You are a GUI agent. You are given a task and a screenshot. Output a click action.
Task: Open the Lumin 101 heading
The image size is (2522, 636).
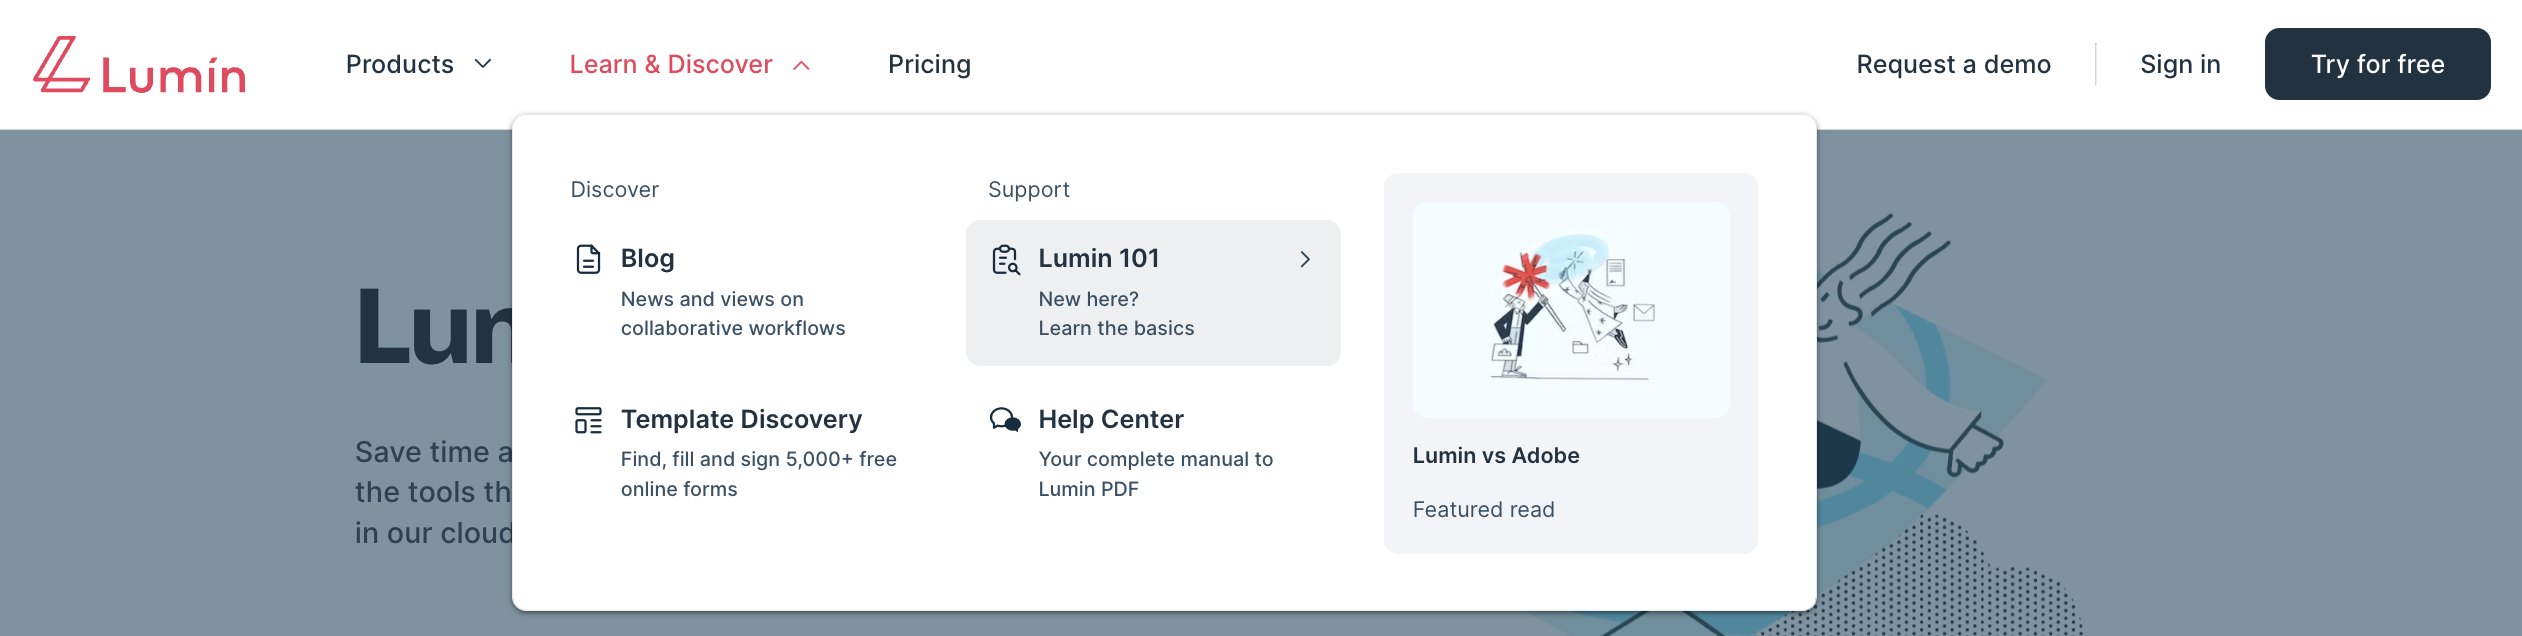click(x=1098, y=258)
